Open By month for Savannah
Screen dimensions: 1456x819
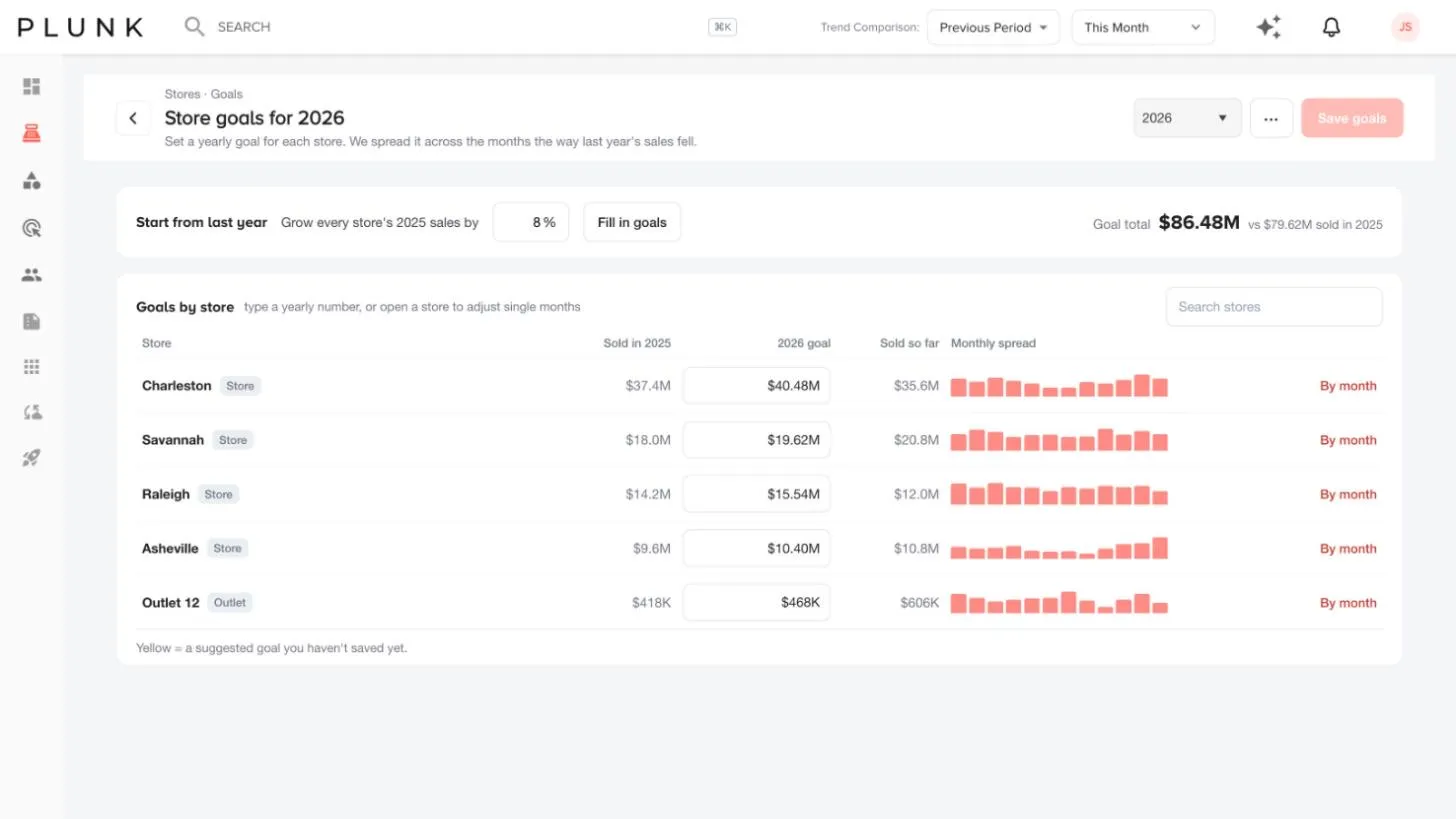(x=1348, y=440)
